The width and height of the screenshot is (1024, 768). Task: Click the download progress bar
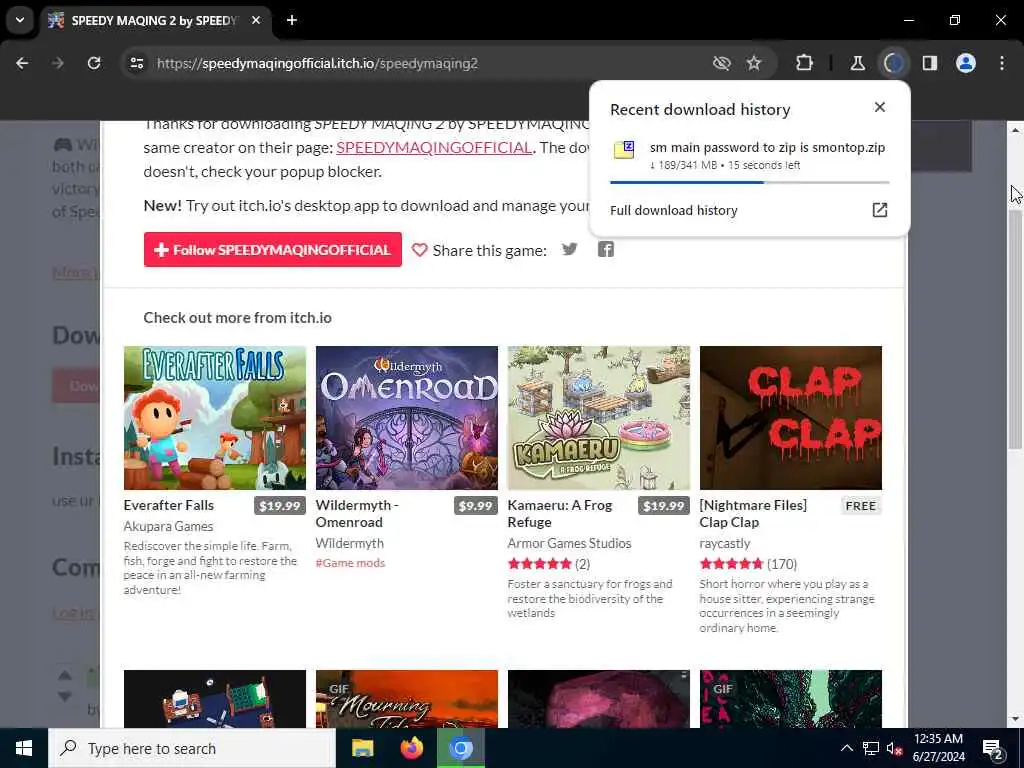tap(750, 182)
